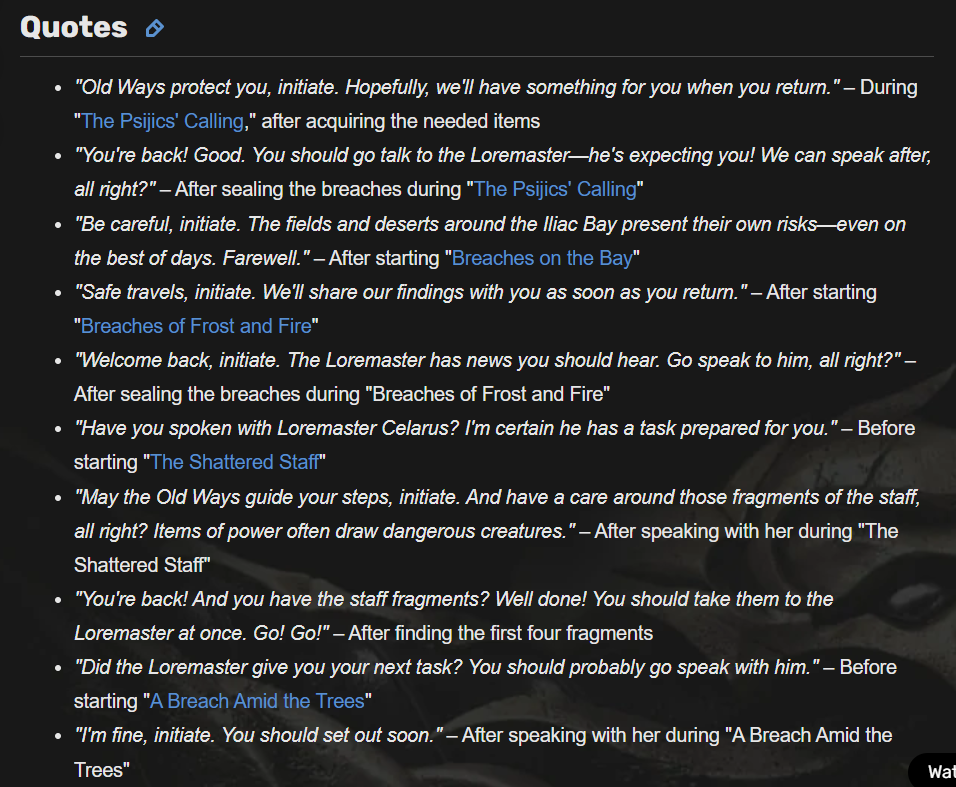Viewport: 956px width, 787px height.
Task: Open The Psijics' Calling link after sealing breaches
Action: [555, 190]
